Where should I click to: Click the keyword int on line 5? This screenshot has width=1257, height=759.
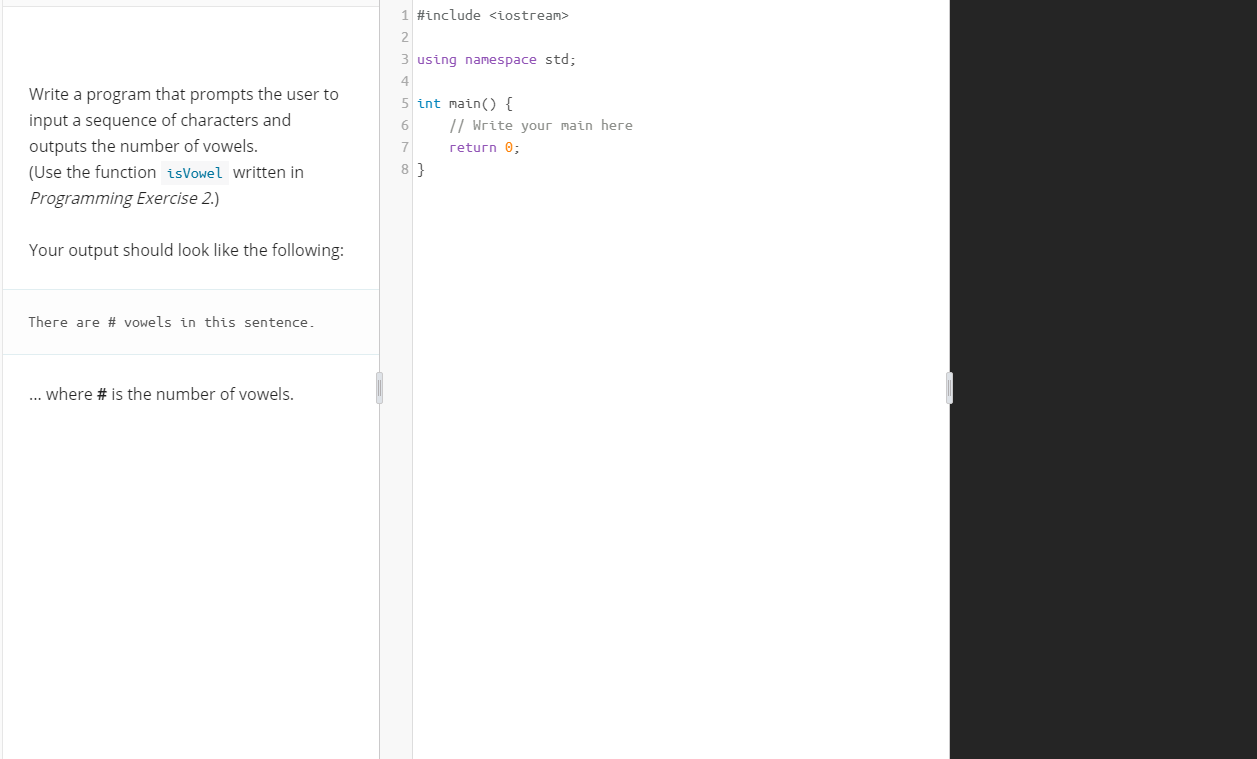click(x=428, y=103)
